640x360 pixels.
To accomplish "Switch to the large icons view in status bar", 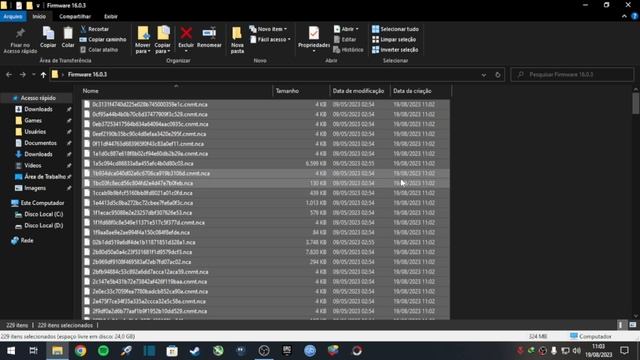I will click(x=633, y=325).
